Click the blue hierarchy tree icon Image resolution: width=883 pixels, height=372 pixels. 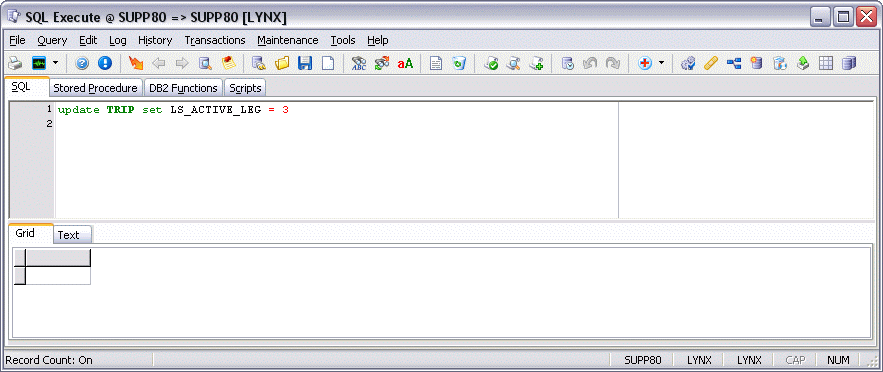tap(734, 64)
